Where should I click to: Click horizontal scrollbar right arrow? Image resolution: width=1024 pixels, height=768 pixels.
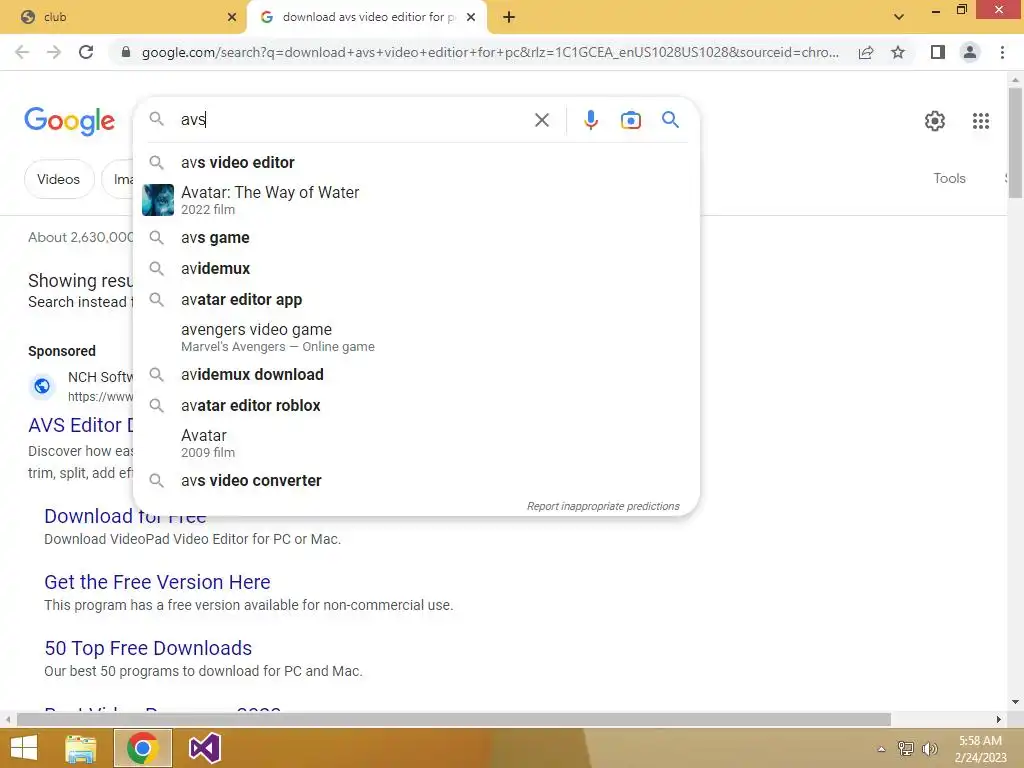(x=999, y=720)
